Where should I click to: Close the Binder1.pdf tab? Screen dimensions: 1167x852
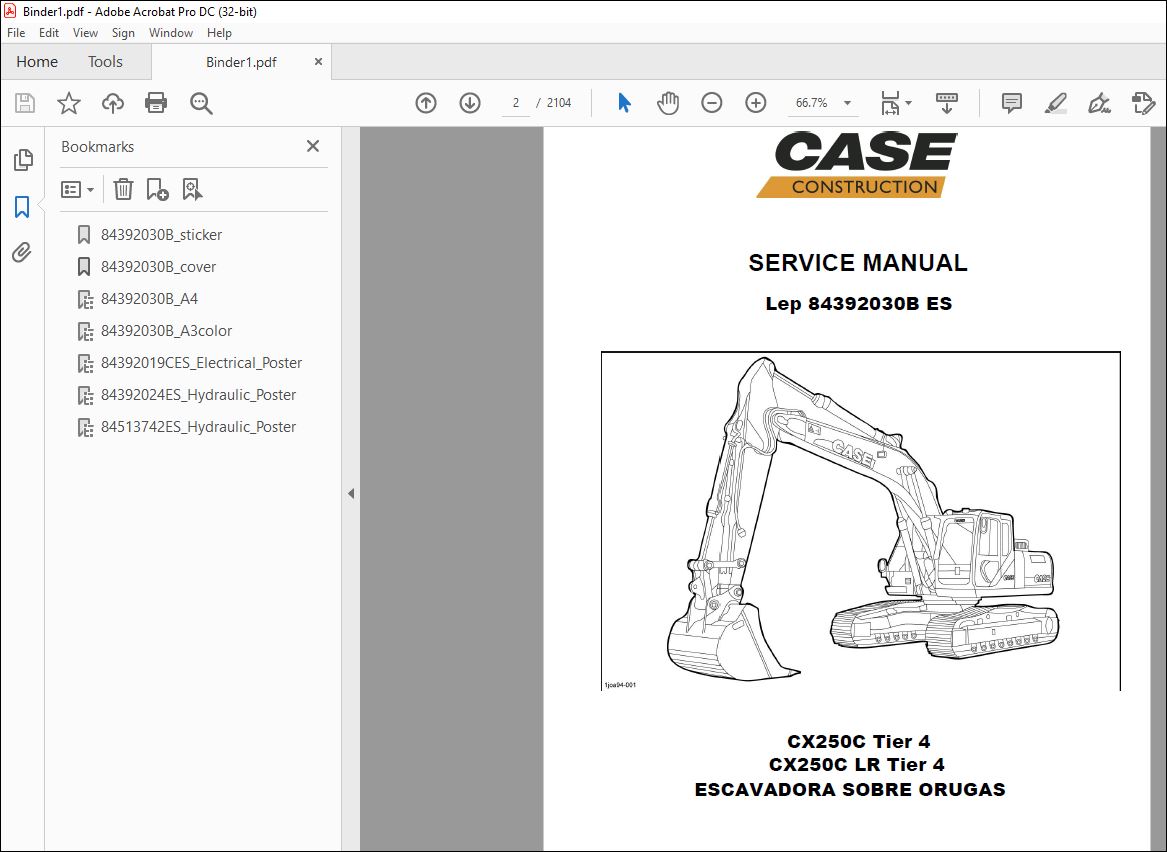[319, 62]
